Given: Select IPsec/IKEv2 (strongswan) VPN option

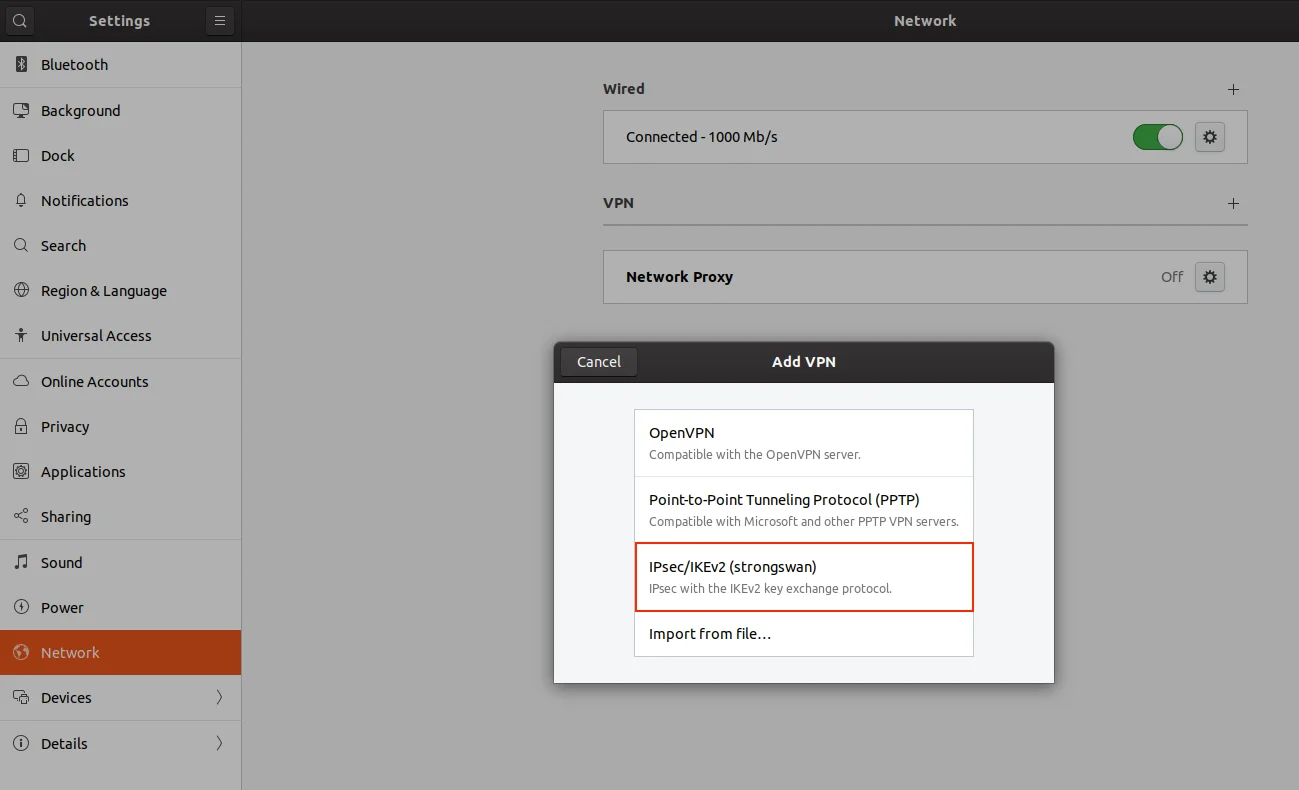Looking at the screenshot, I should coord(803,577).
